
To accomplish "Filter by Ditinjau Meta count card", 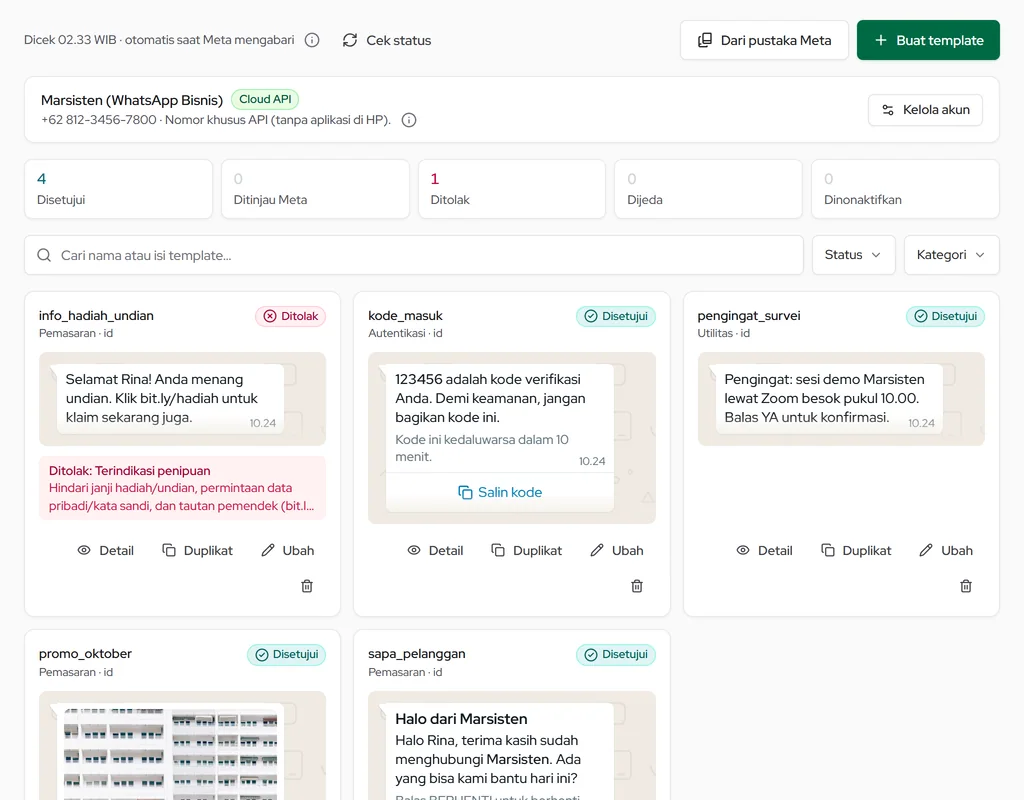I will point(315,189).
